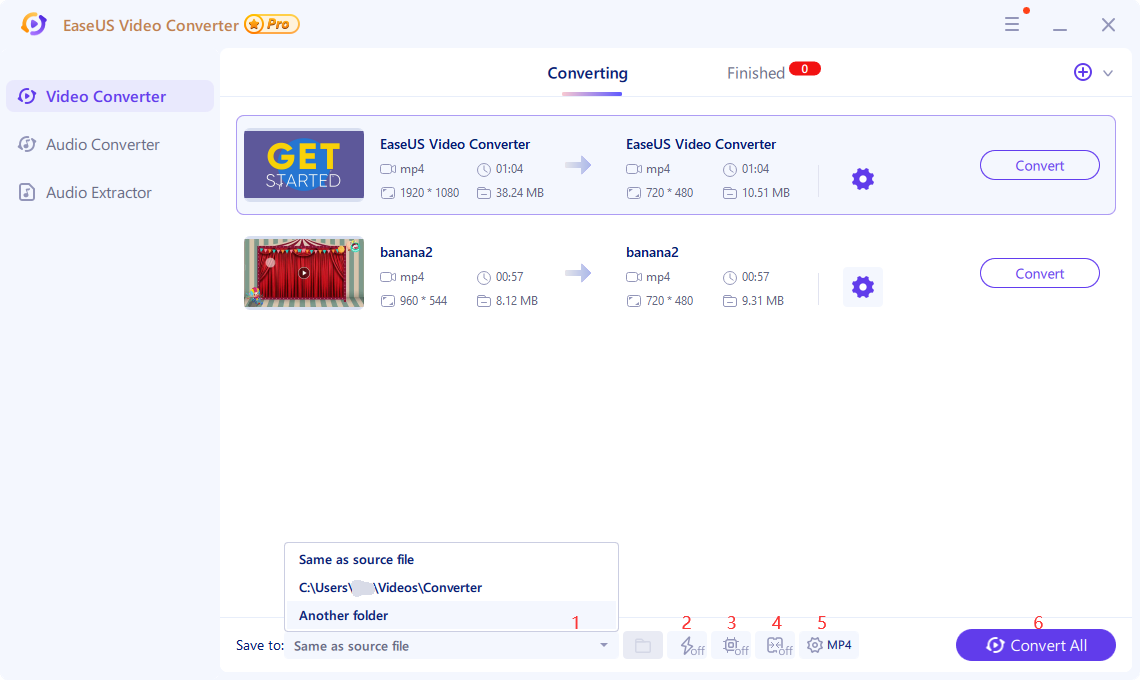Click output size text '10.51 MB'
1140x680 pixels.
click(766, 193)
